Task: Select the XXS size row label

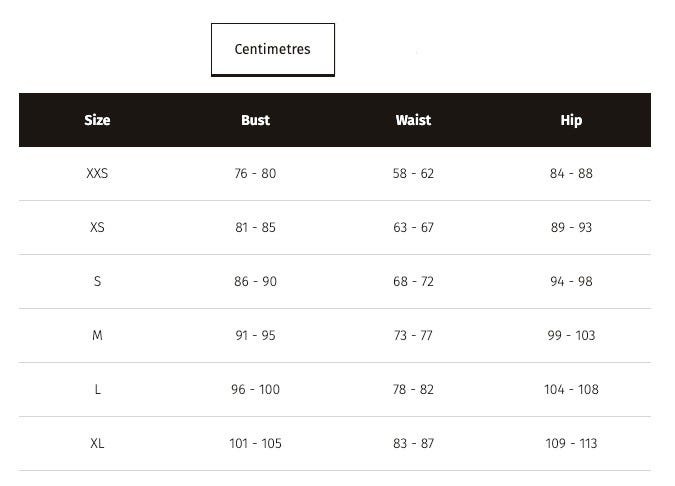Action: tap(97, 173)
